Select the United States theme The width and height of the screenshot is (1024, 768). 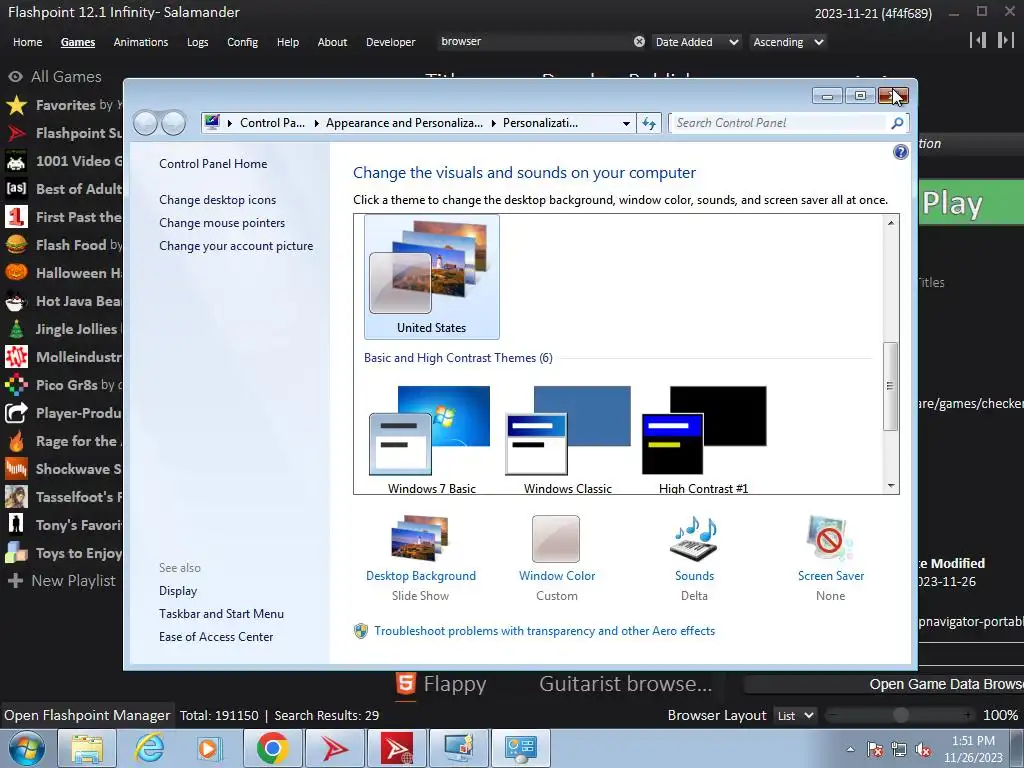432,276
